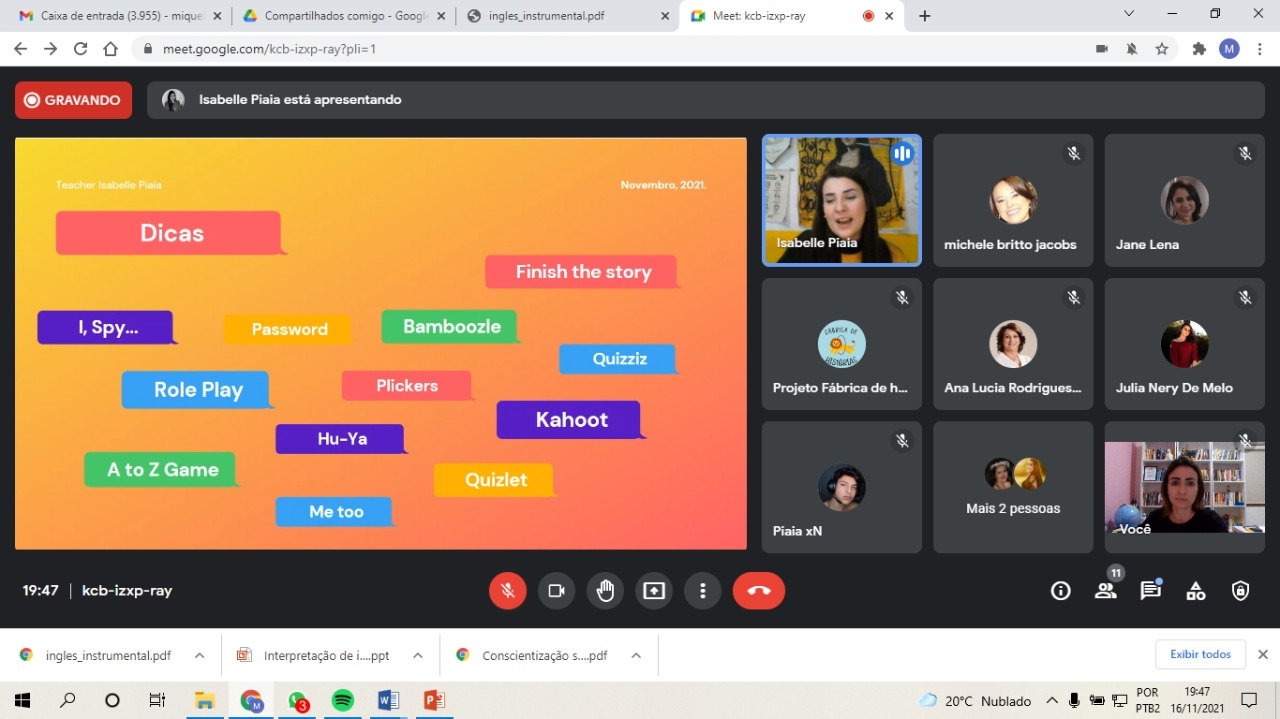Open host controls shield icon
Image resolution: width=1280 pixels, height=719 pixels.
(1240, 591)
